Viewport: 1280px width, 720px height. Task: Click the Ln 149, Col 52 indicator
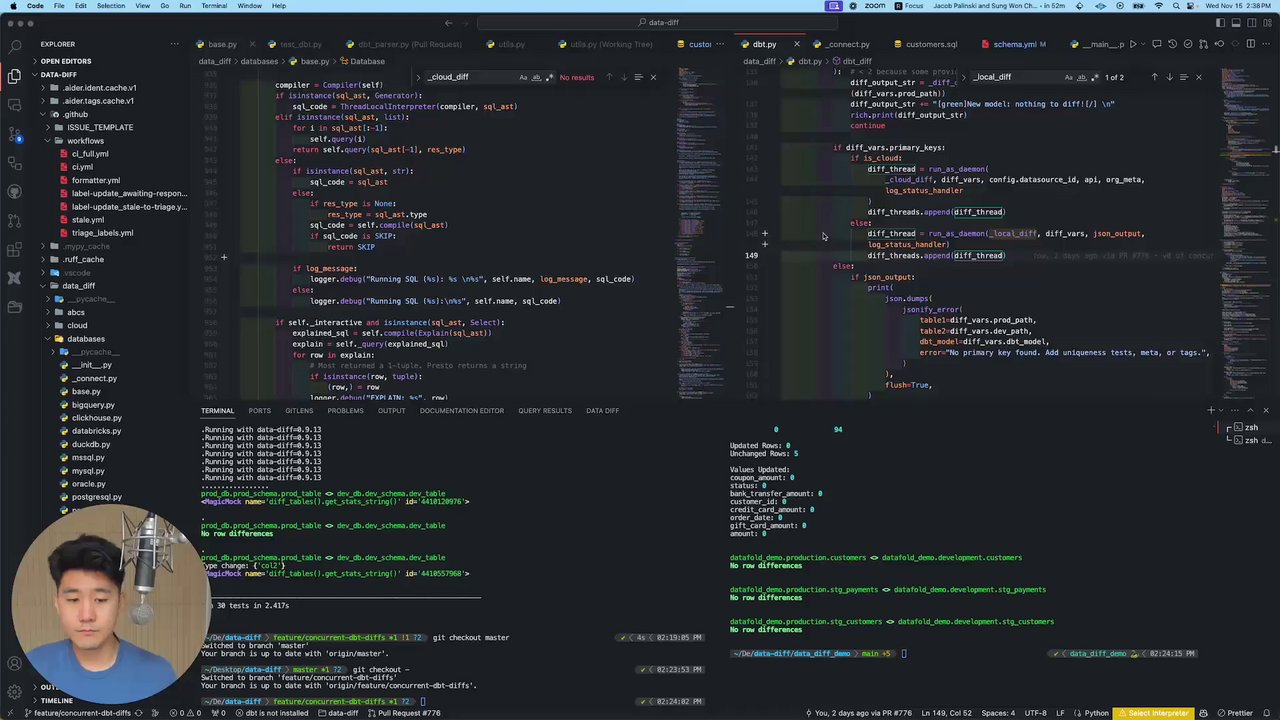tap(945, 713)
